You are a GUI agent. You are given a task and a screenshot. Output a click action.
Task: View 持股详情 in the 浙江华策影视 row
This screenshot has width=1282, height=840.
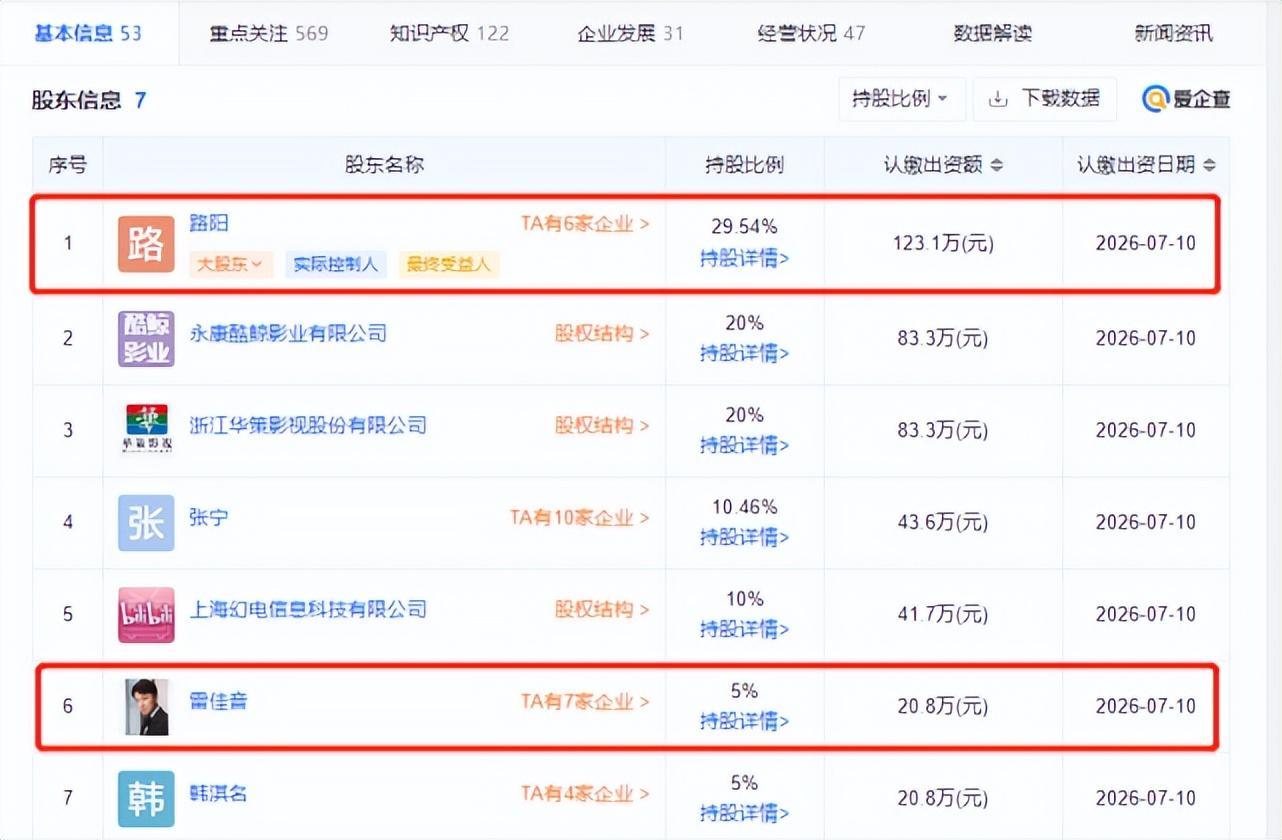[744, 445]
